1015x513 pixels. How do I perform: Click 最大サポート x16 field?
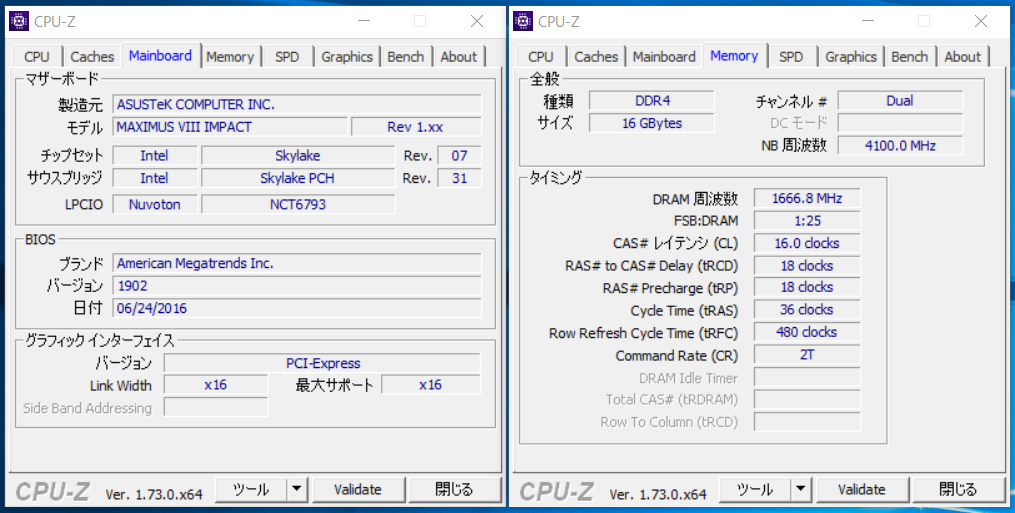tap(430, 385)
